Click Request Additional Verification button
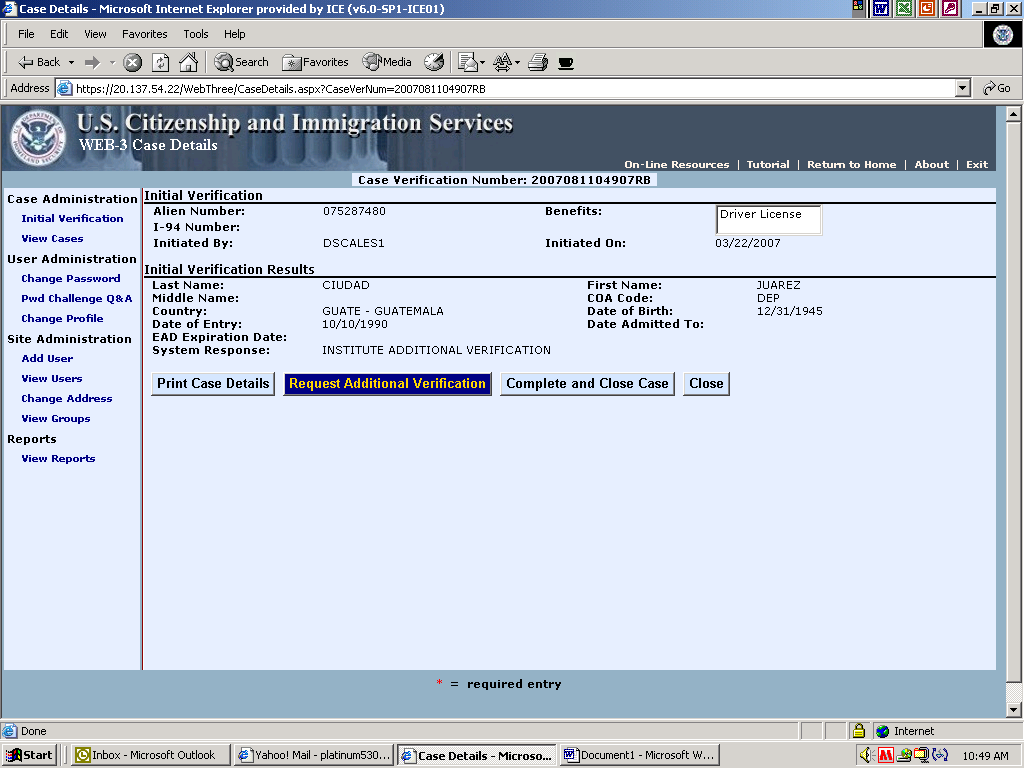1024x768 pixels. [387, 384]
